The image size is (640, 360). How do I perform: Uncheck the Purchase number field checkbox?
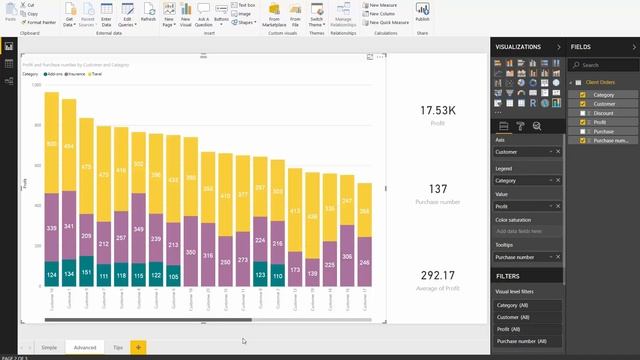click(582, 140)
